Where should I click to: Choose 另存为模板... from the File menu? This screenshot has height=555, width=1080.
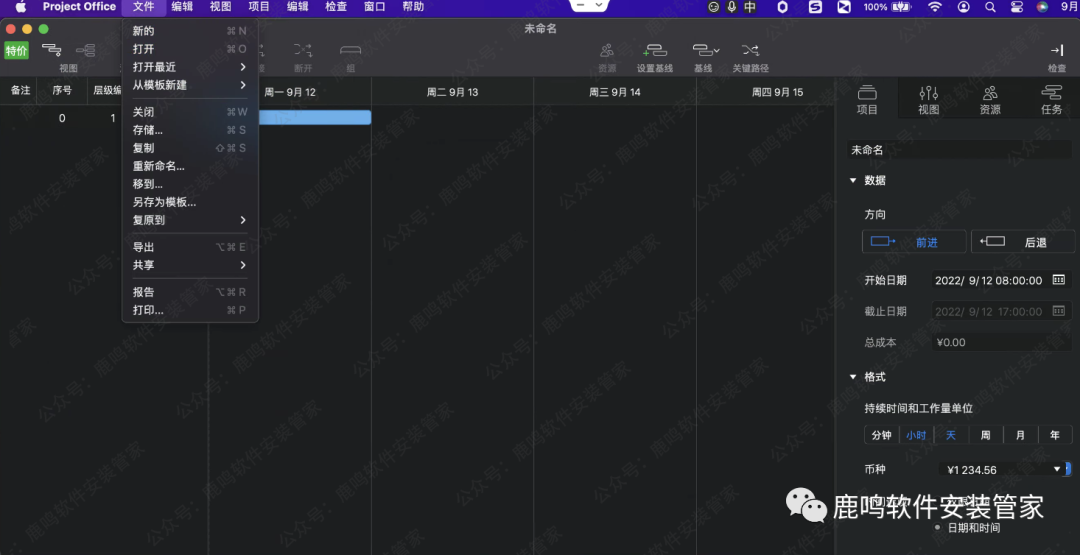164,202
